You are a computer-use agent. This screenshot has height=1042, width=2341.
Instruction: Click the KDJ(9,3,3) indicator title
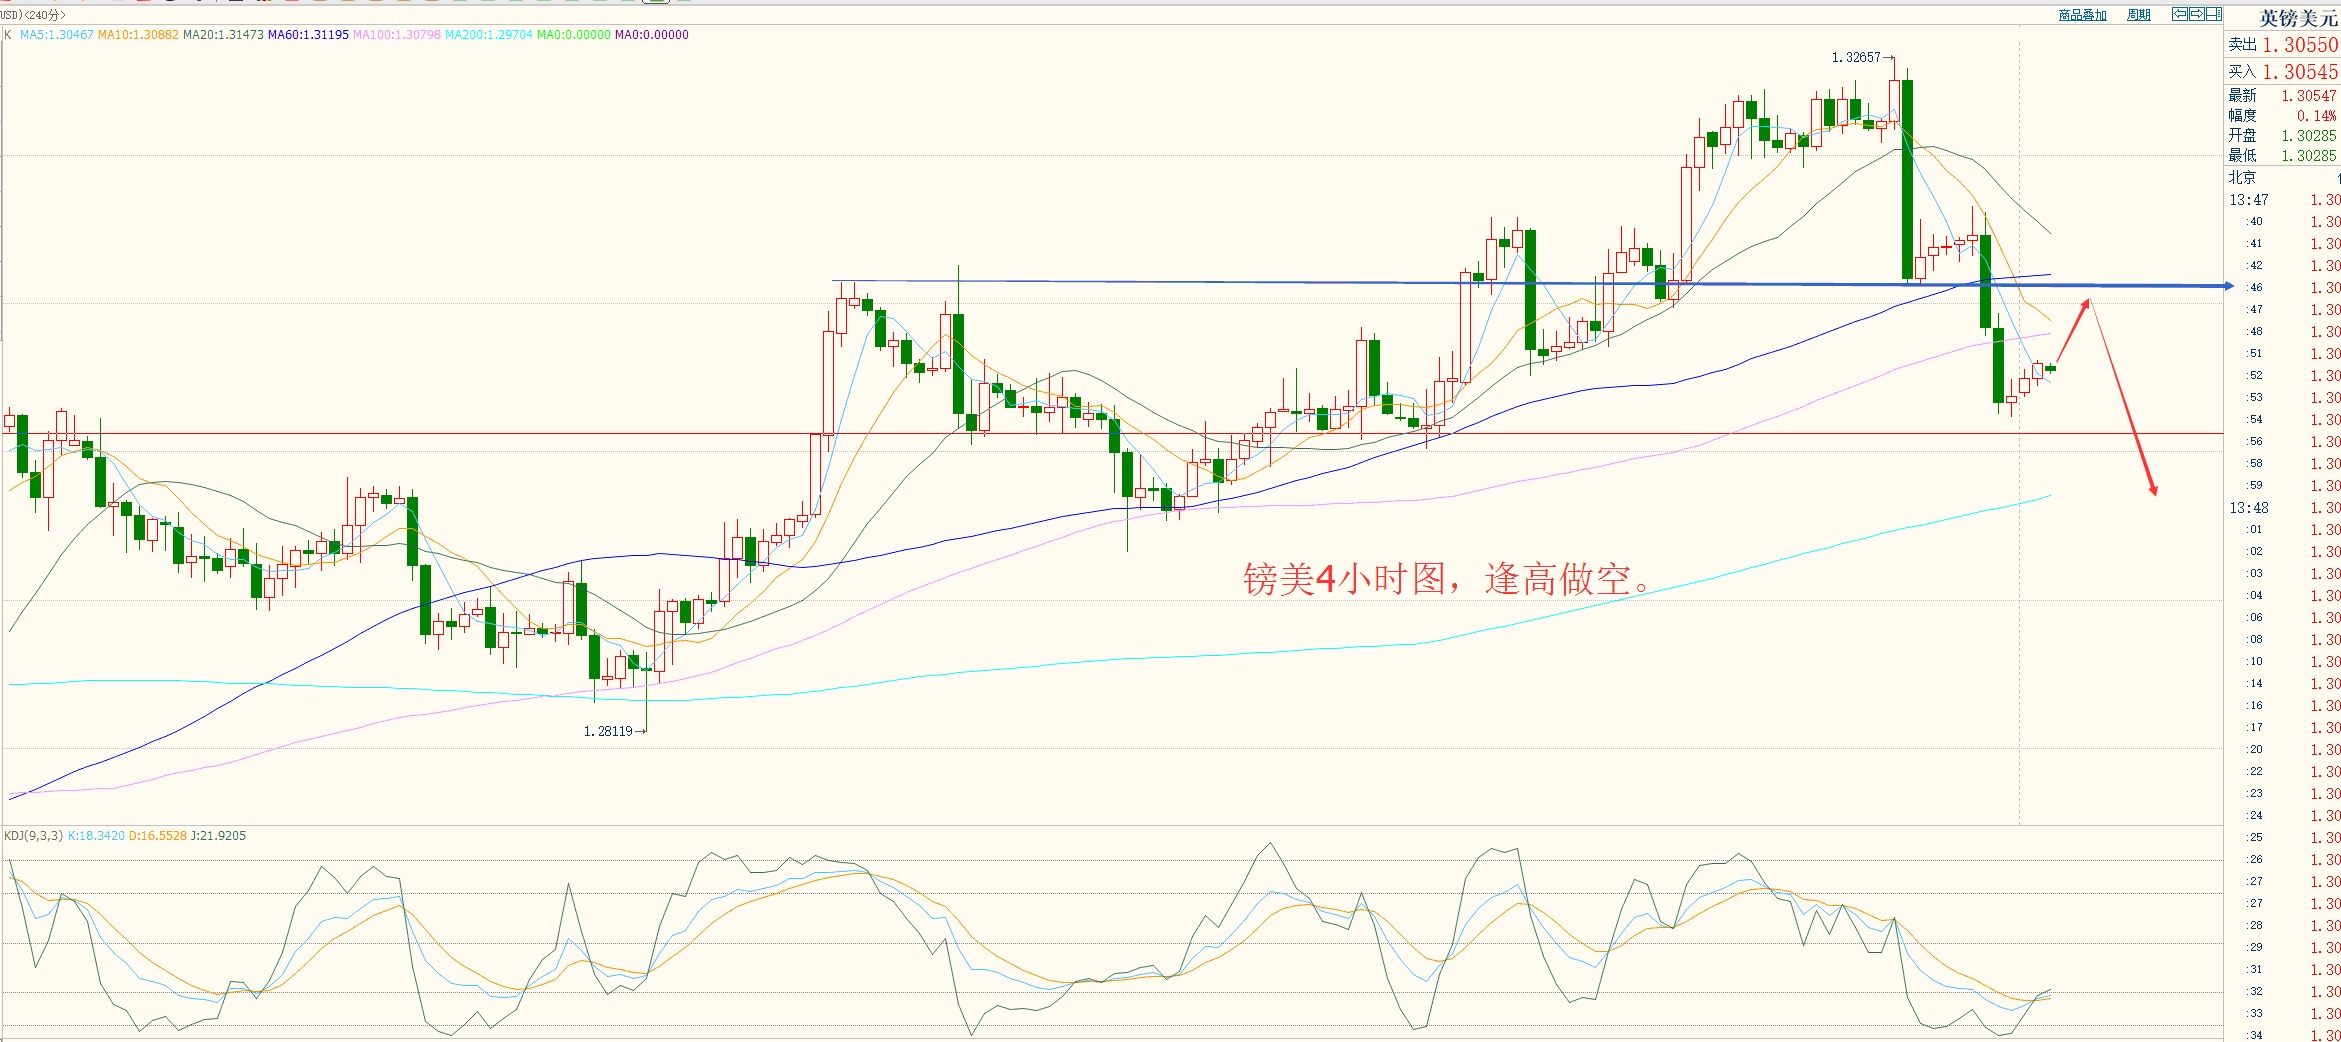point(34,836)
